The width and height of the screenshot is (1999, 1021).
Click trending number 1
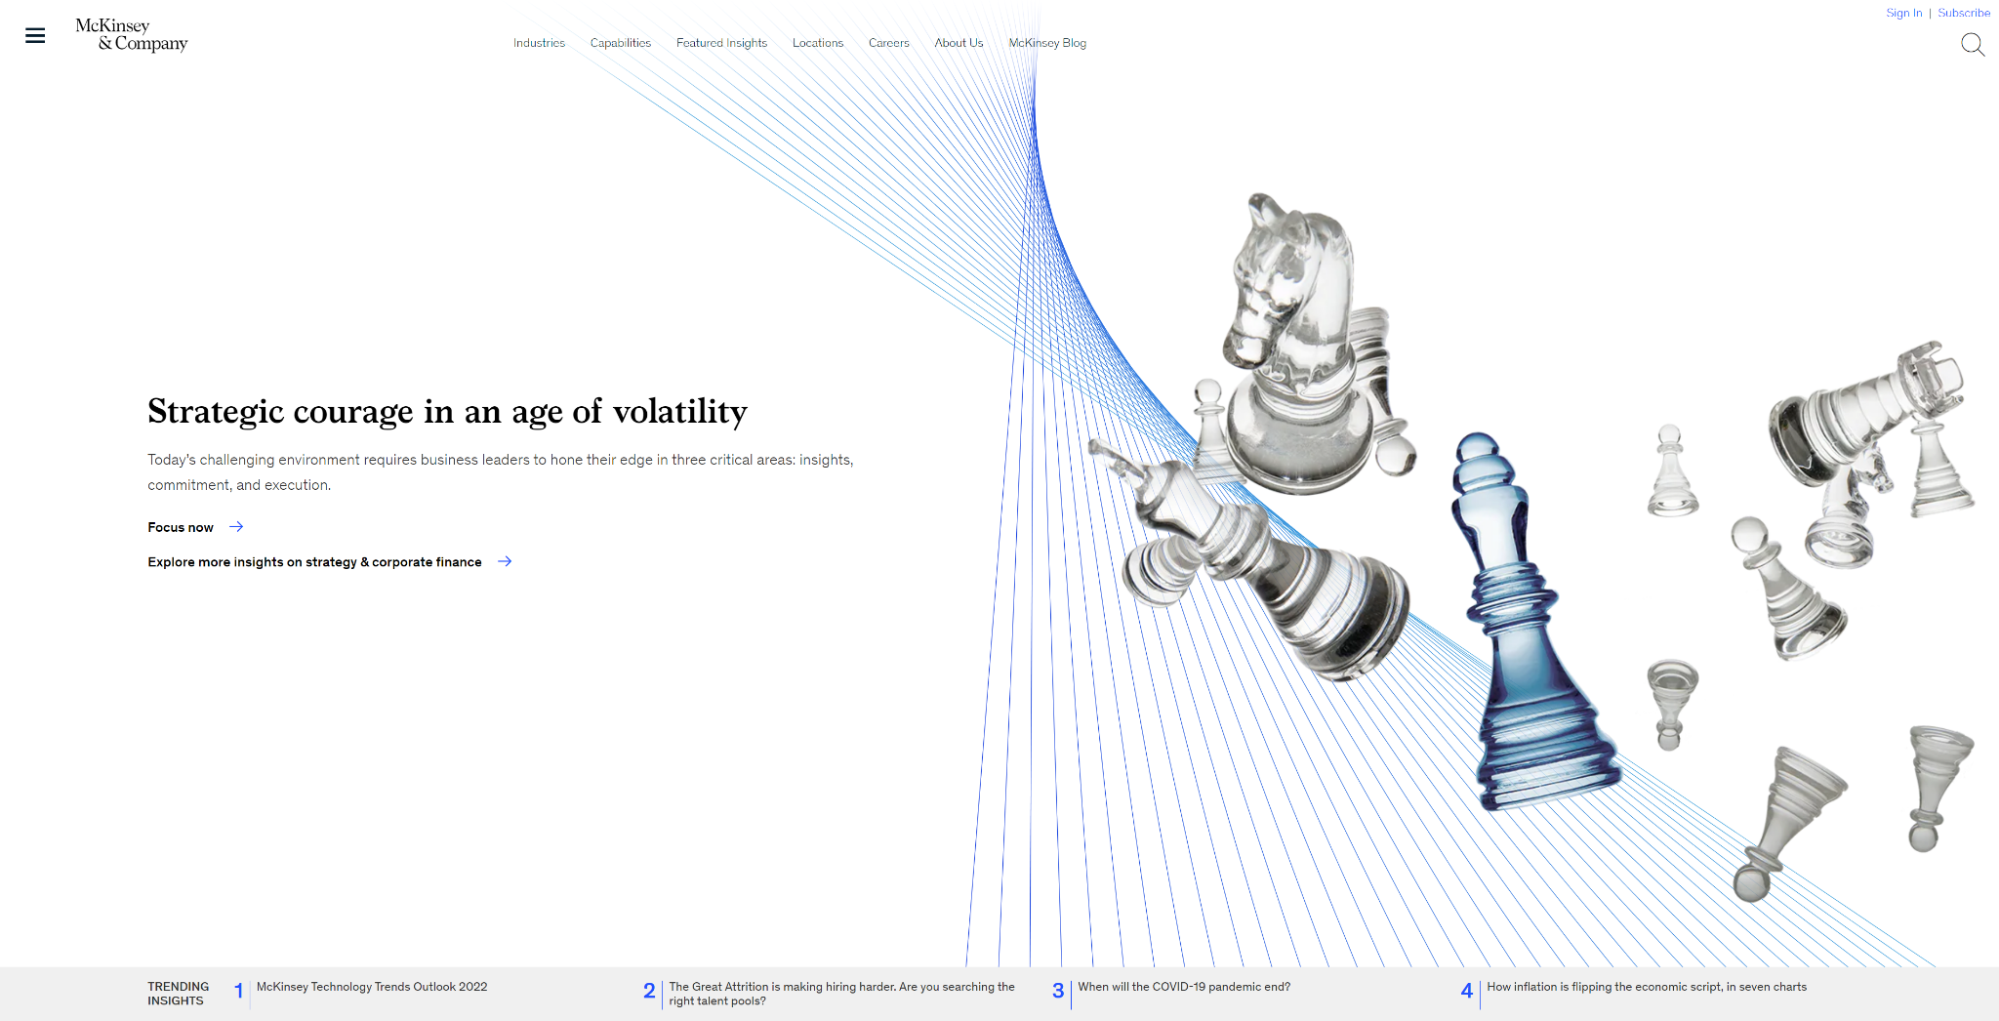pos(239,991)
